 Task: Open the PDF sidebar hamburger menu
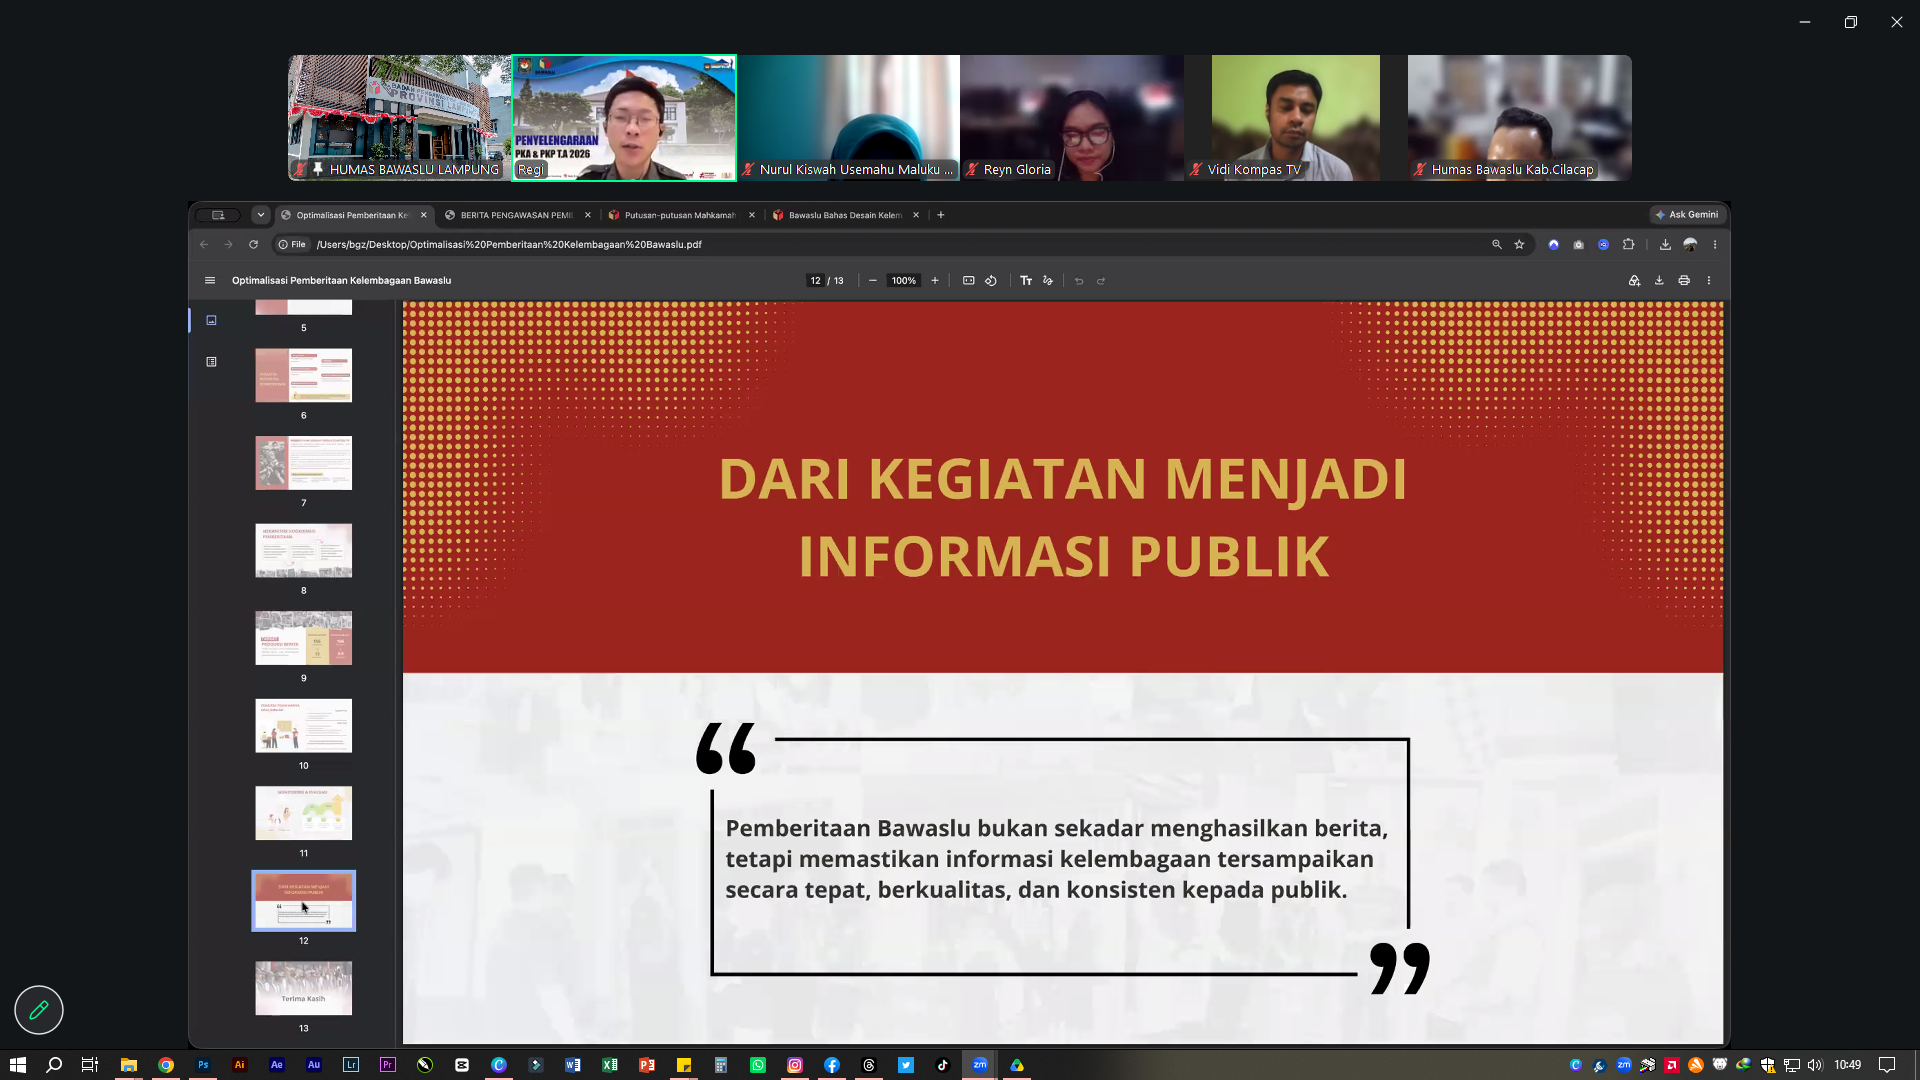tap(210, 281)
